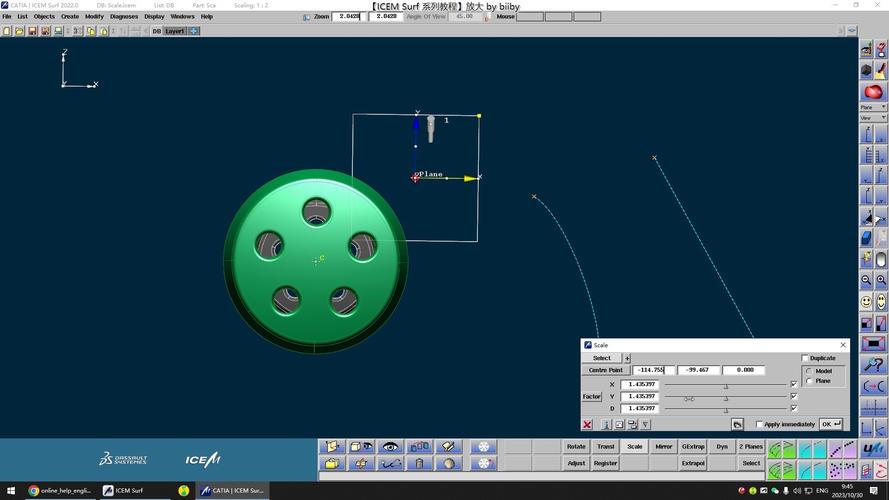Click the curve sketch icon in bottom toolbar
This screenshot has height=500, width=889.
(390, 464)
